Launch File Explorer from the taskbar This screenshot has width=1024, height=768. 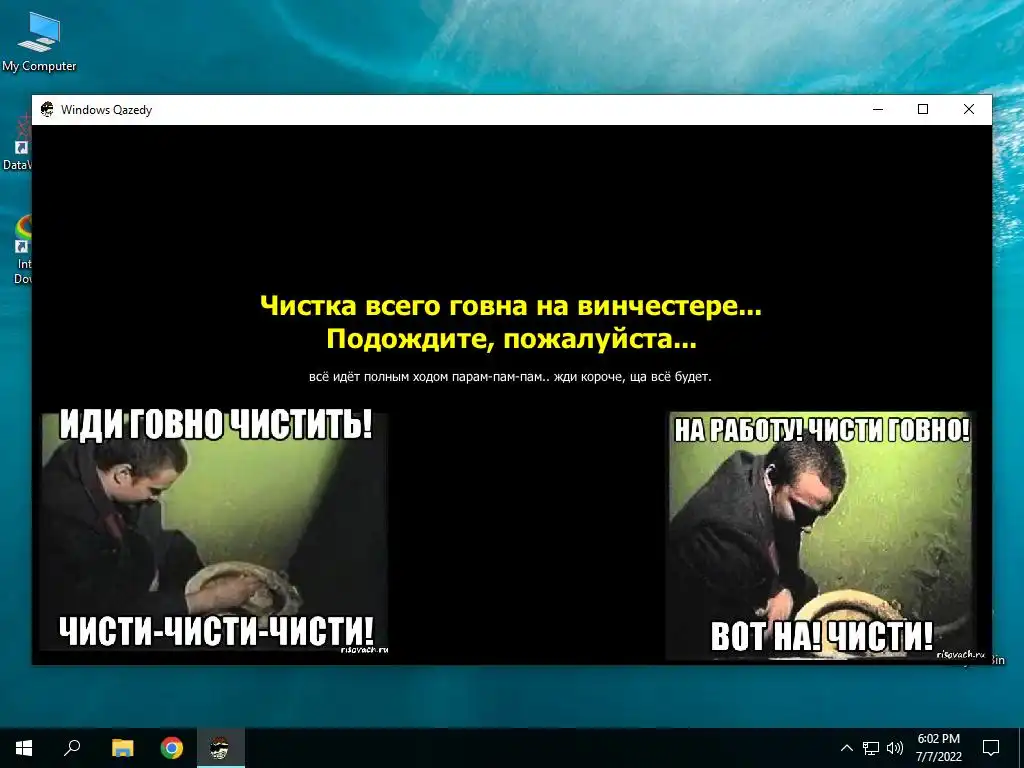(122, 748)
